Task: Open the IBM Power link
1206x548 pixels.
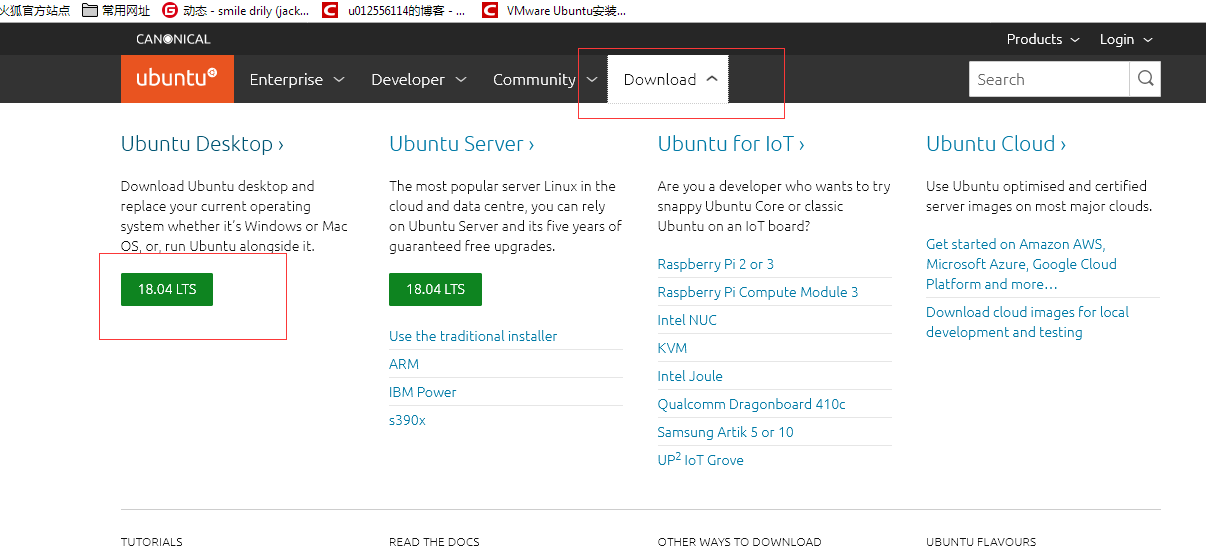Action: click(x=422, y=392)
